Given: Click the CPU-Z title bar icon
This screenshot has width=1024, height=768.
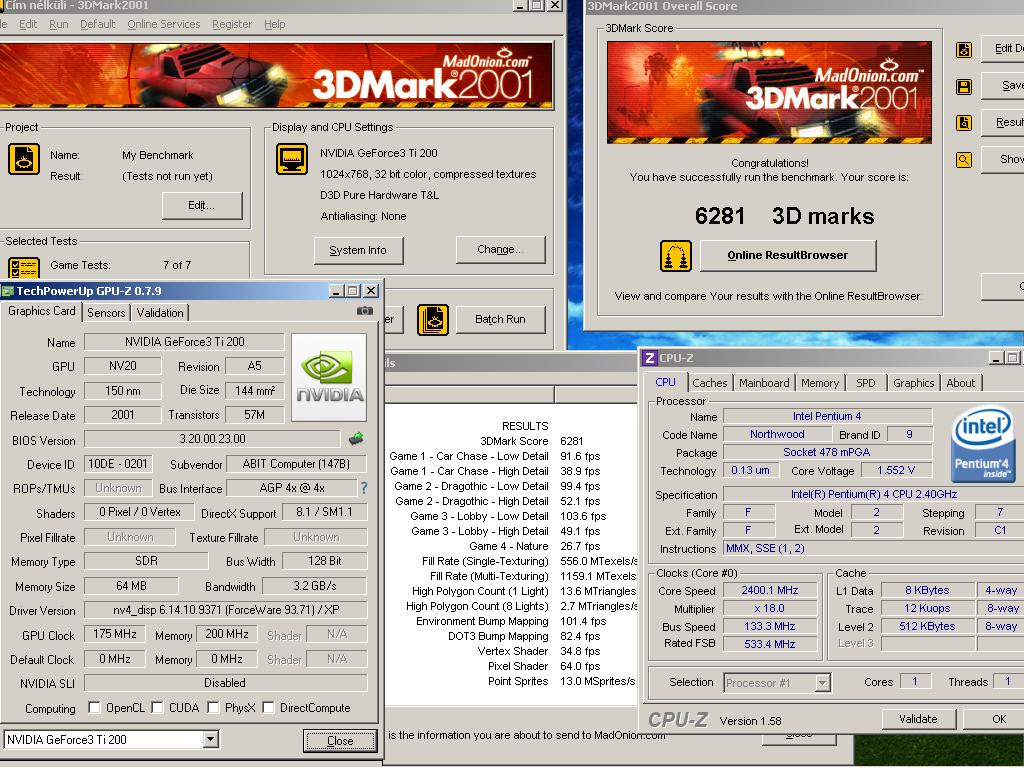Looking at the screenshot, I should tap(649, 358).
